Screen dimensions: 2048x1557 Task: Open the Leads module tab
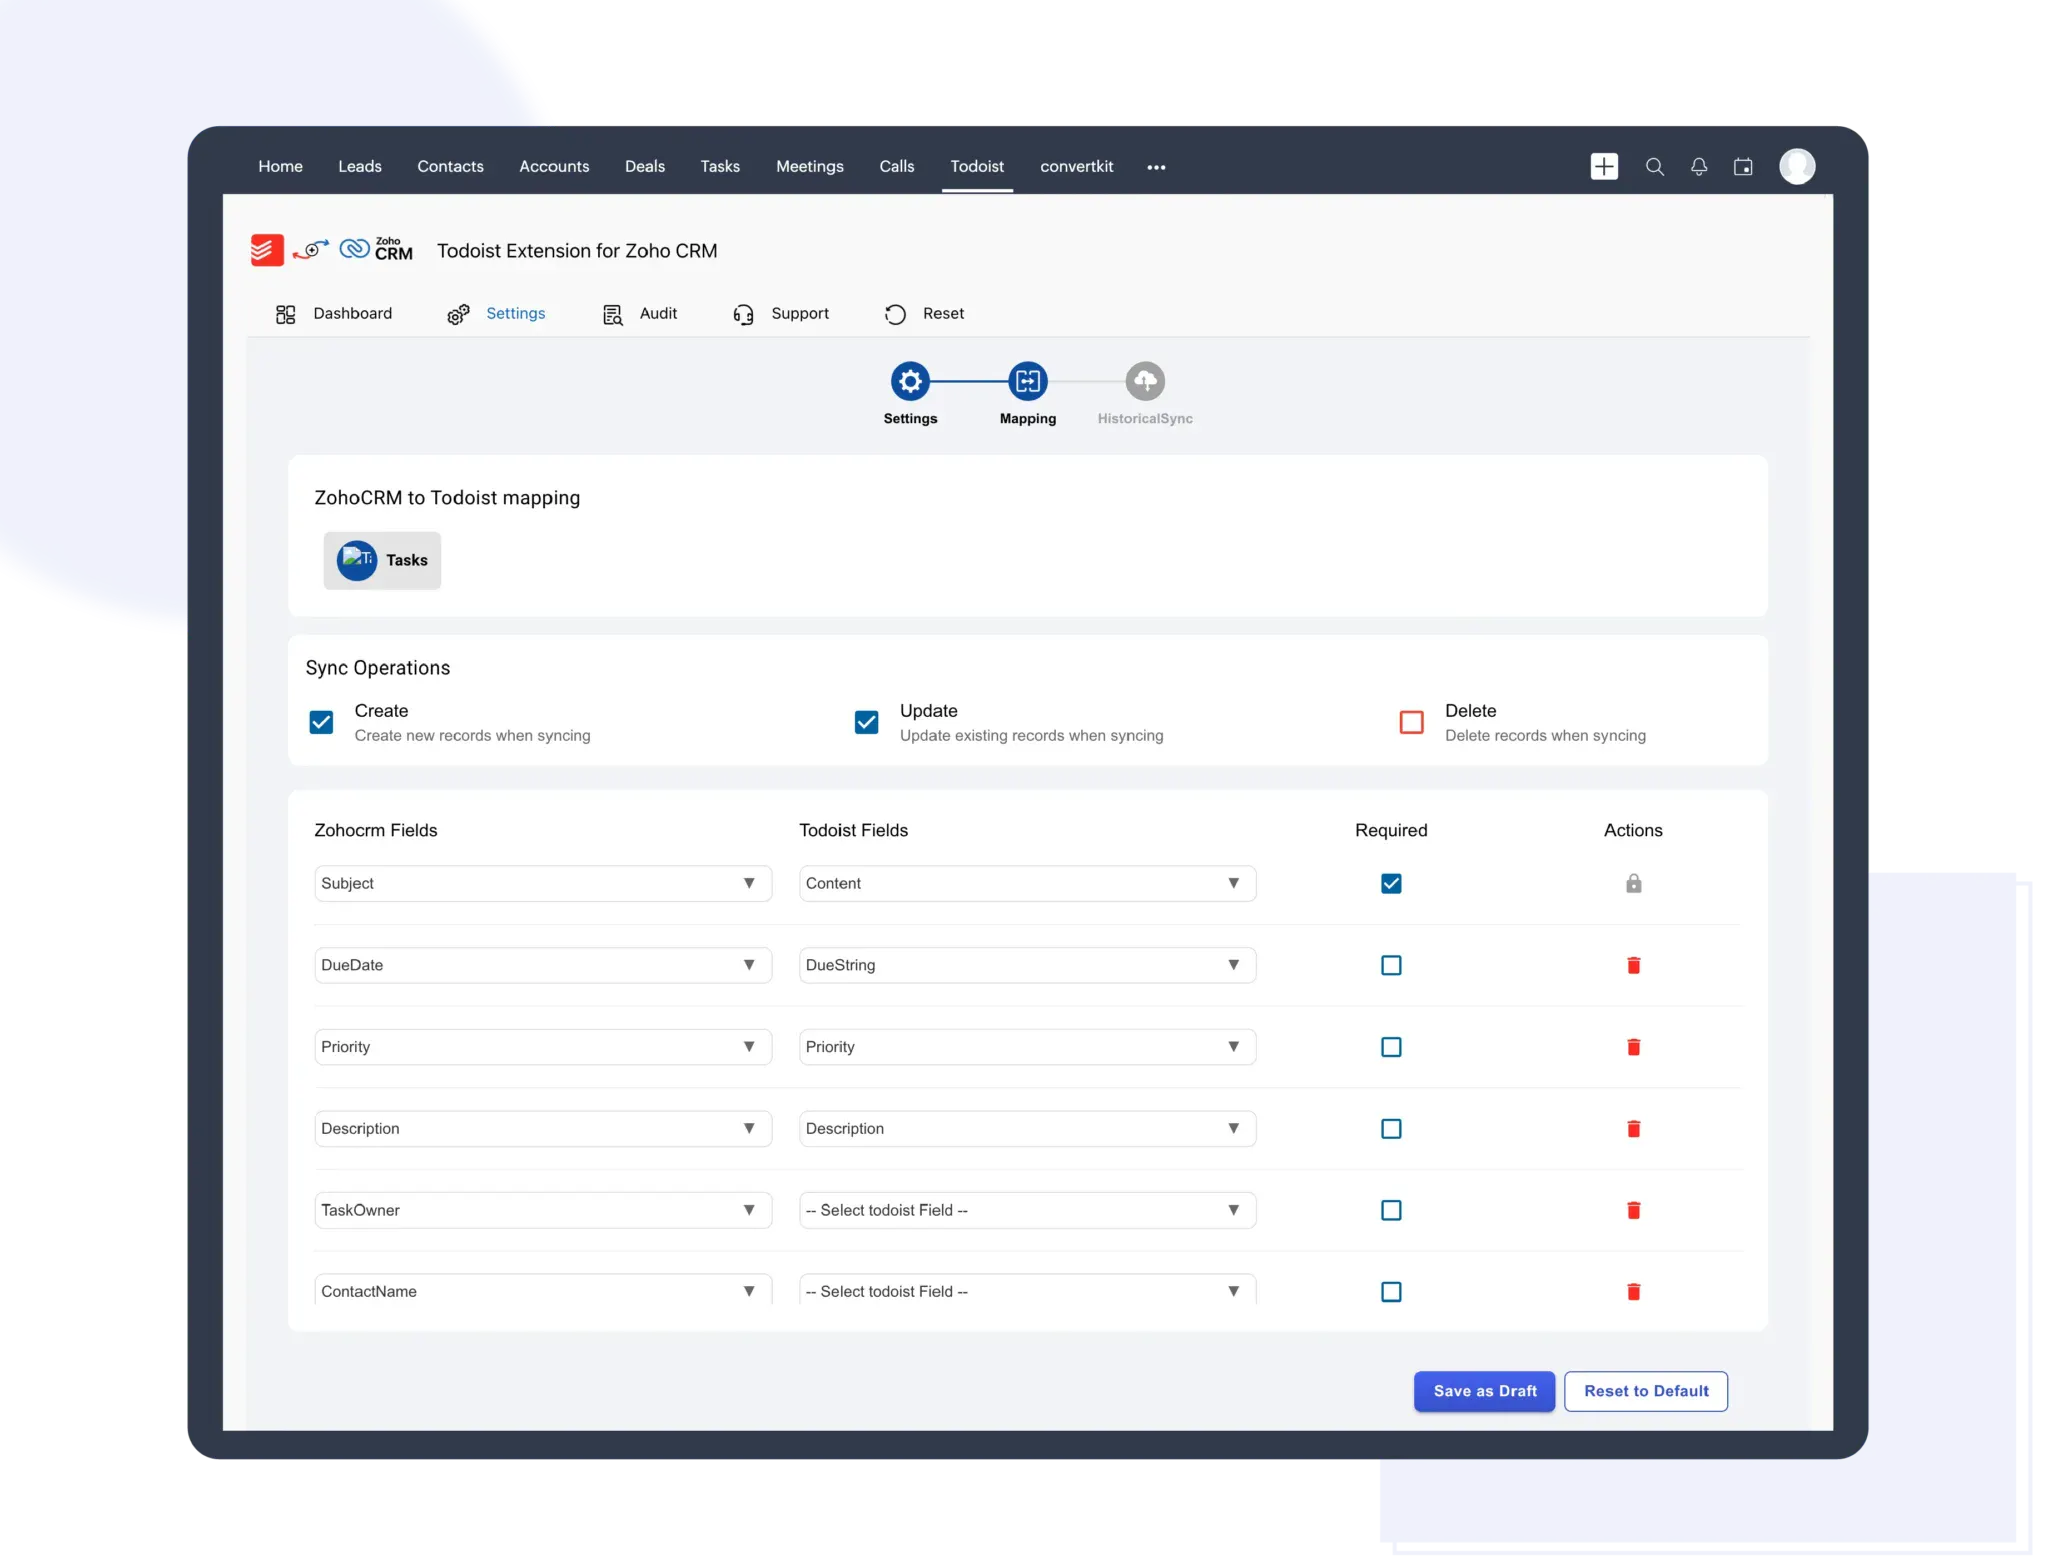click(x=360, y=166)
